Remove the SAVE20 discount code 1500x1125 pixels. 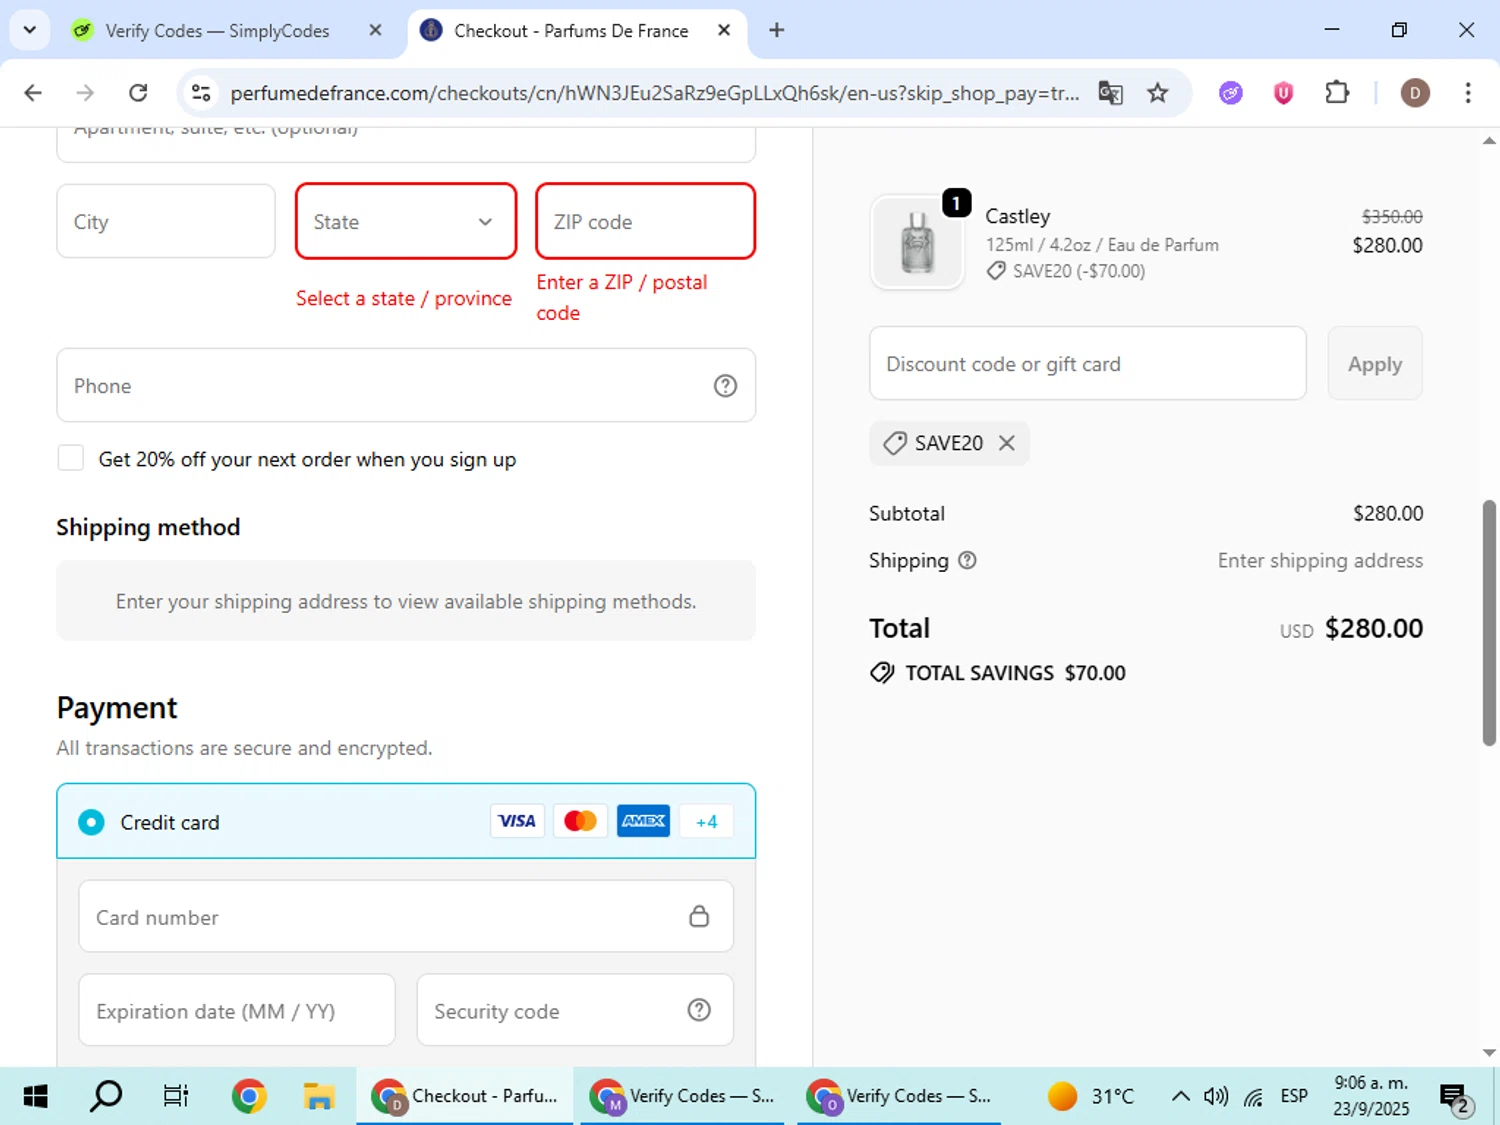[1007, 442]
